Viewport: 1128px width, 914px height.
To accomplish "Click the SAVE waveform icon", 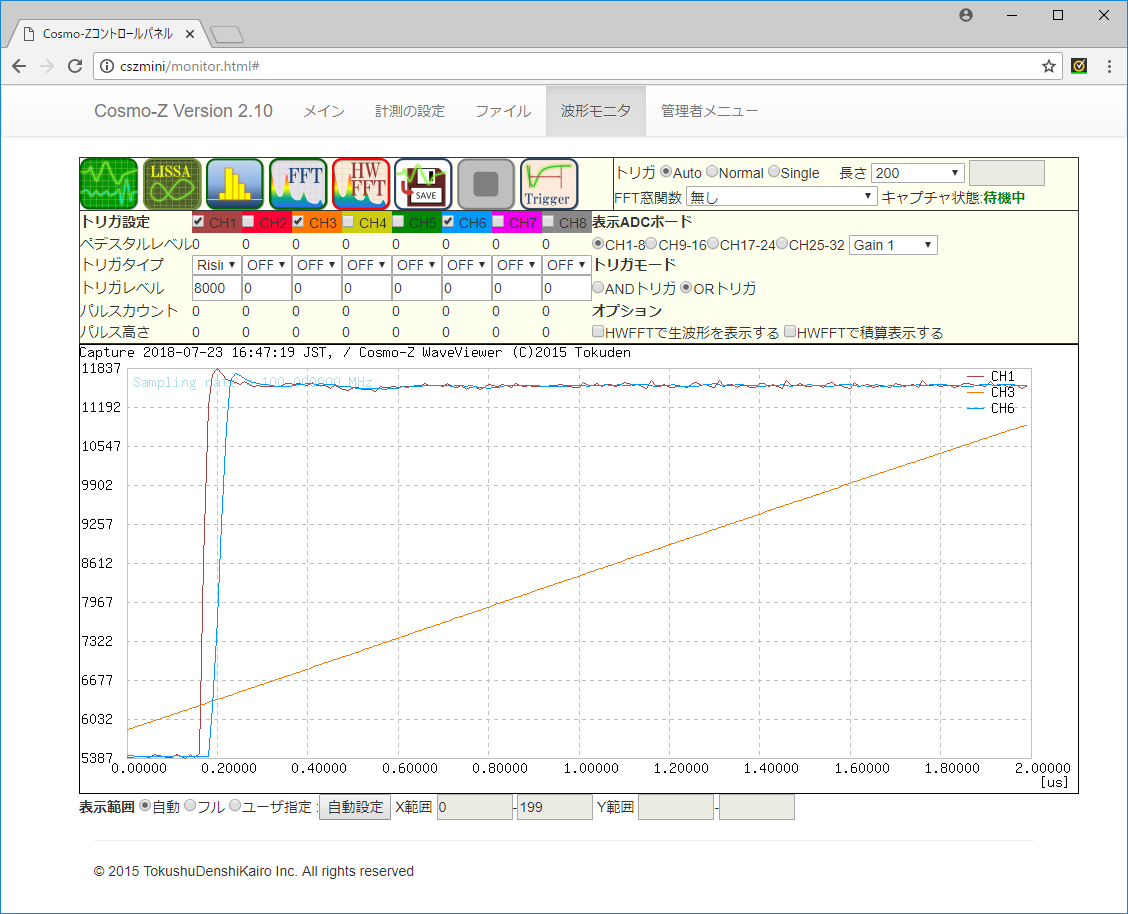I will point(423,184).
